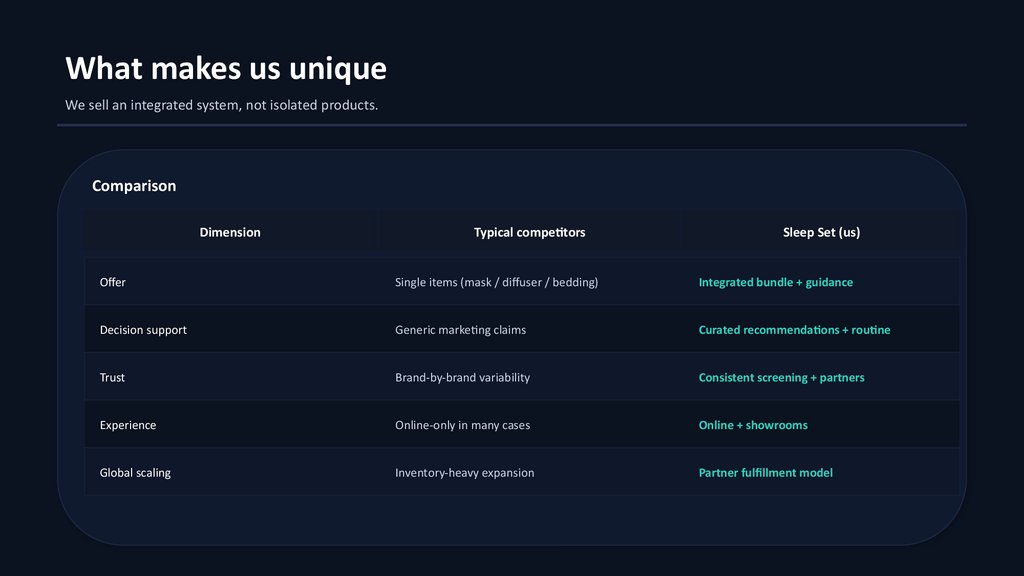The height and width of the screenshot is (576, 1024).
Task: Click the 'What makes us unique' title
Action: [226, 68]
